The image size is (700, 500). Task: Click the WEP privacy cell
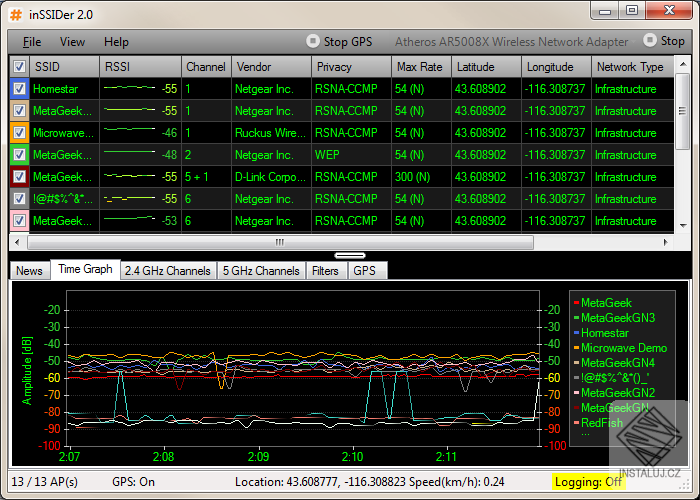tap(351, 155)
